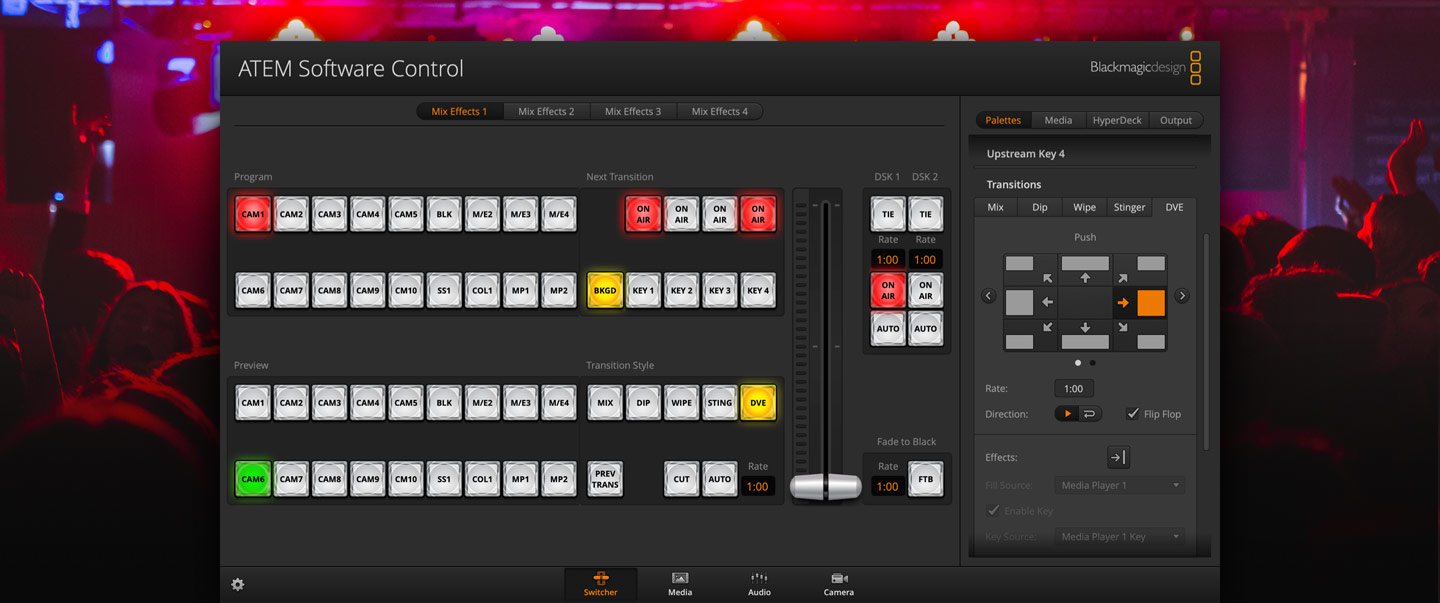Open the Camera control page
1440x603 pixels.
point(838,585)
